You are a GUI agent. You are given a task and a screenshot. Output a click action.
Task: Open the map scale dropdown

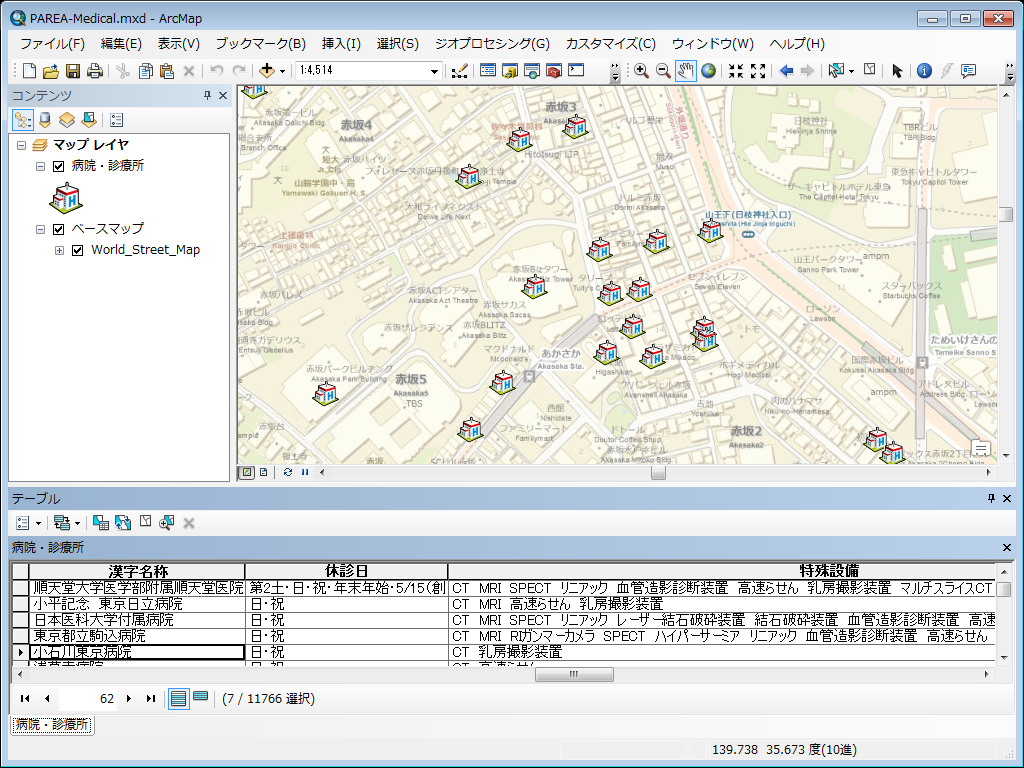coord(434,71)
